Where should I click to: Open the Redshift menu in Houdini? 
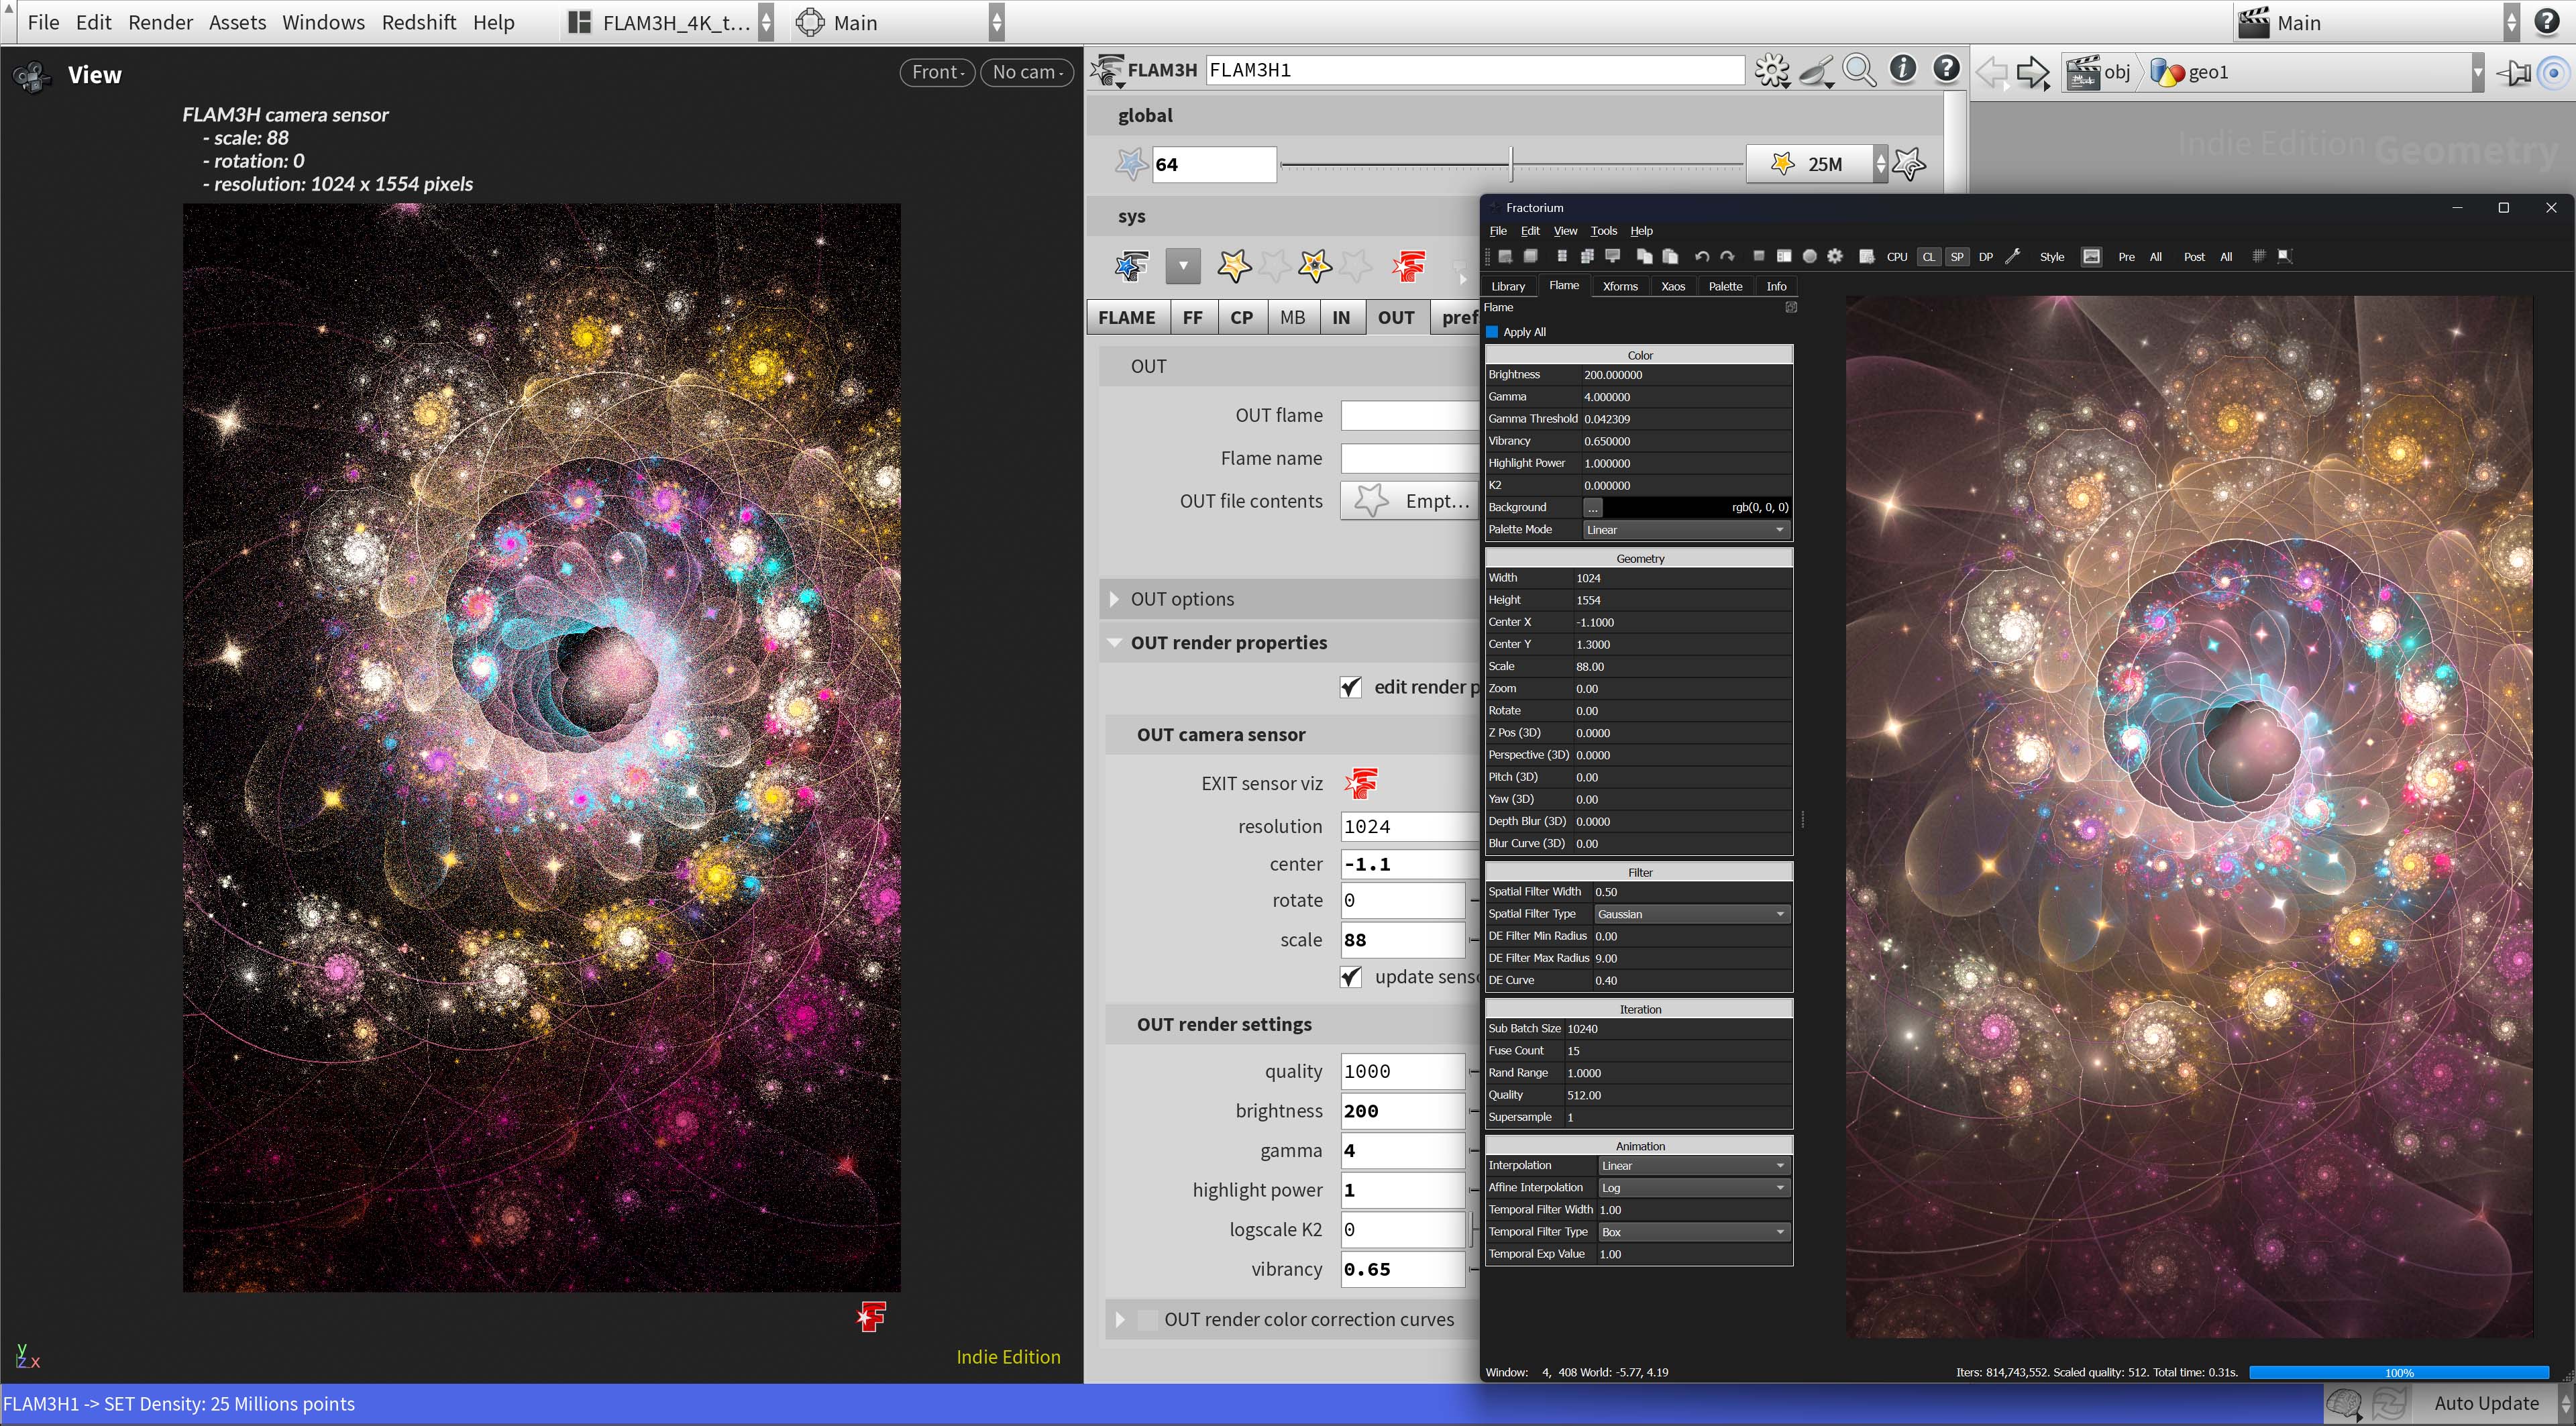[x=419, y=22]
